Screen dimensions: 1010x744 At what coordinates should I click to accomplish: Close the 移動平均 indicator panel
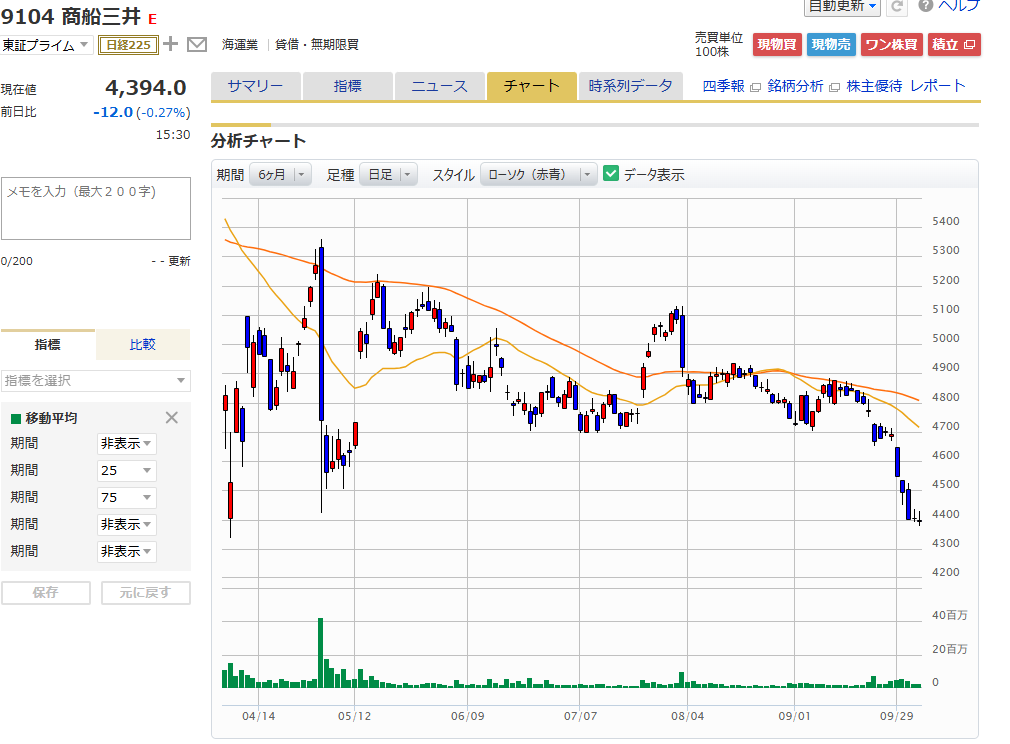tap(171, 418)
